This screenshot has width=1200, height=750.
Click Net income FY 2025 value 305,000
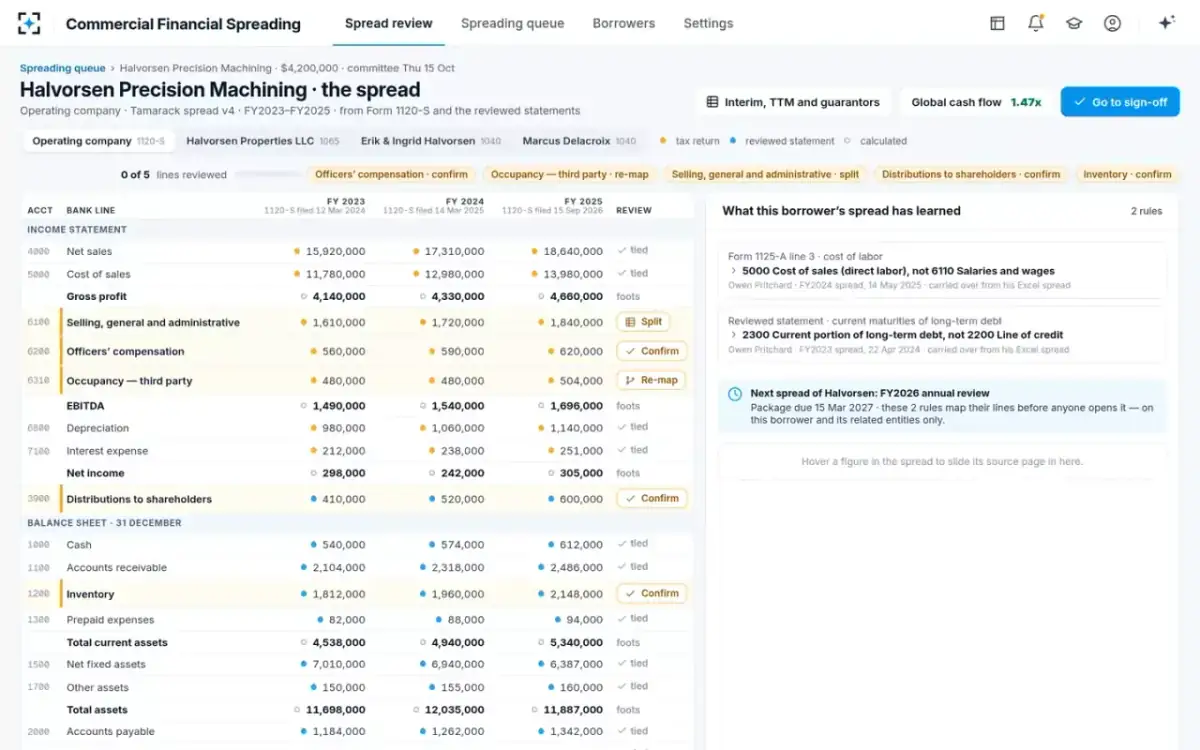(582, 473)
